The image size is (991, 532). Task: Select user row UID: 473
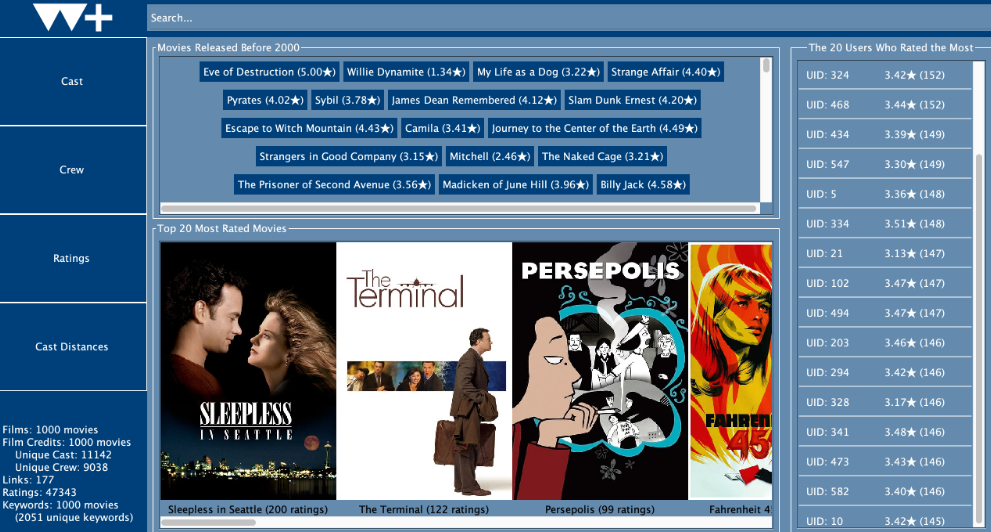tap(884, 461)
